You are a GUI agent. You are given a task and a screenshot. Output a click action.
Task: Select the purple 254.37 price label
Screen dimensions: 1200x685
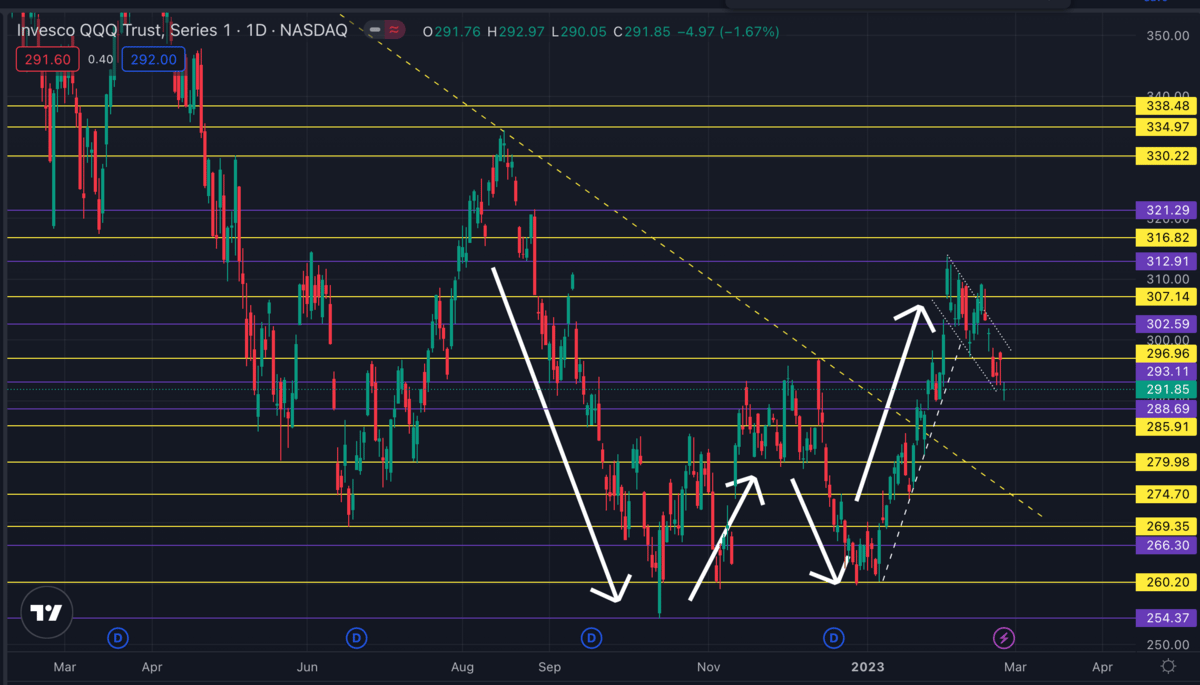tap(1167, 618)
